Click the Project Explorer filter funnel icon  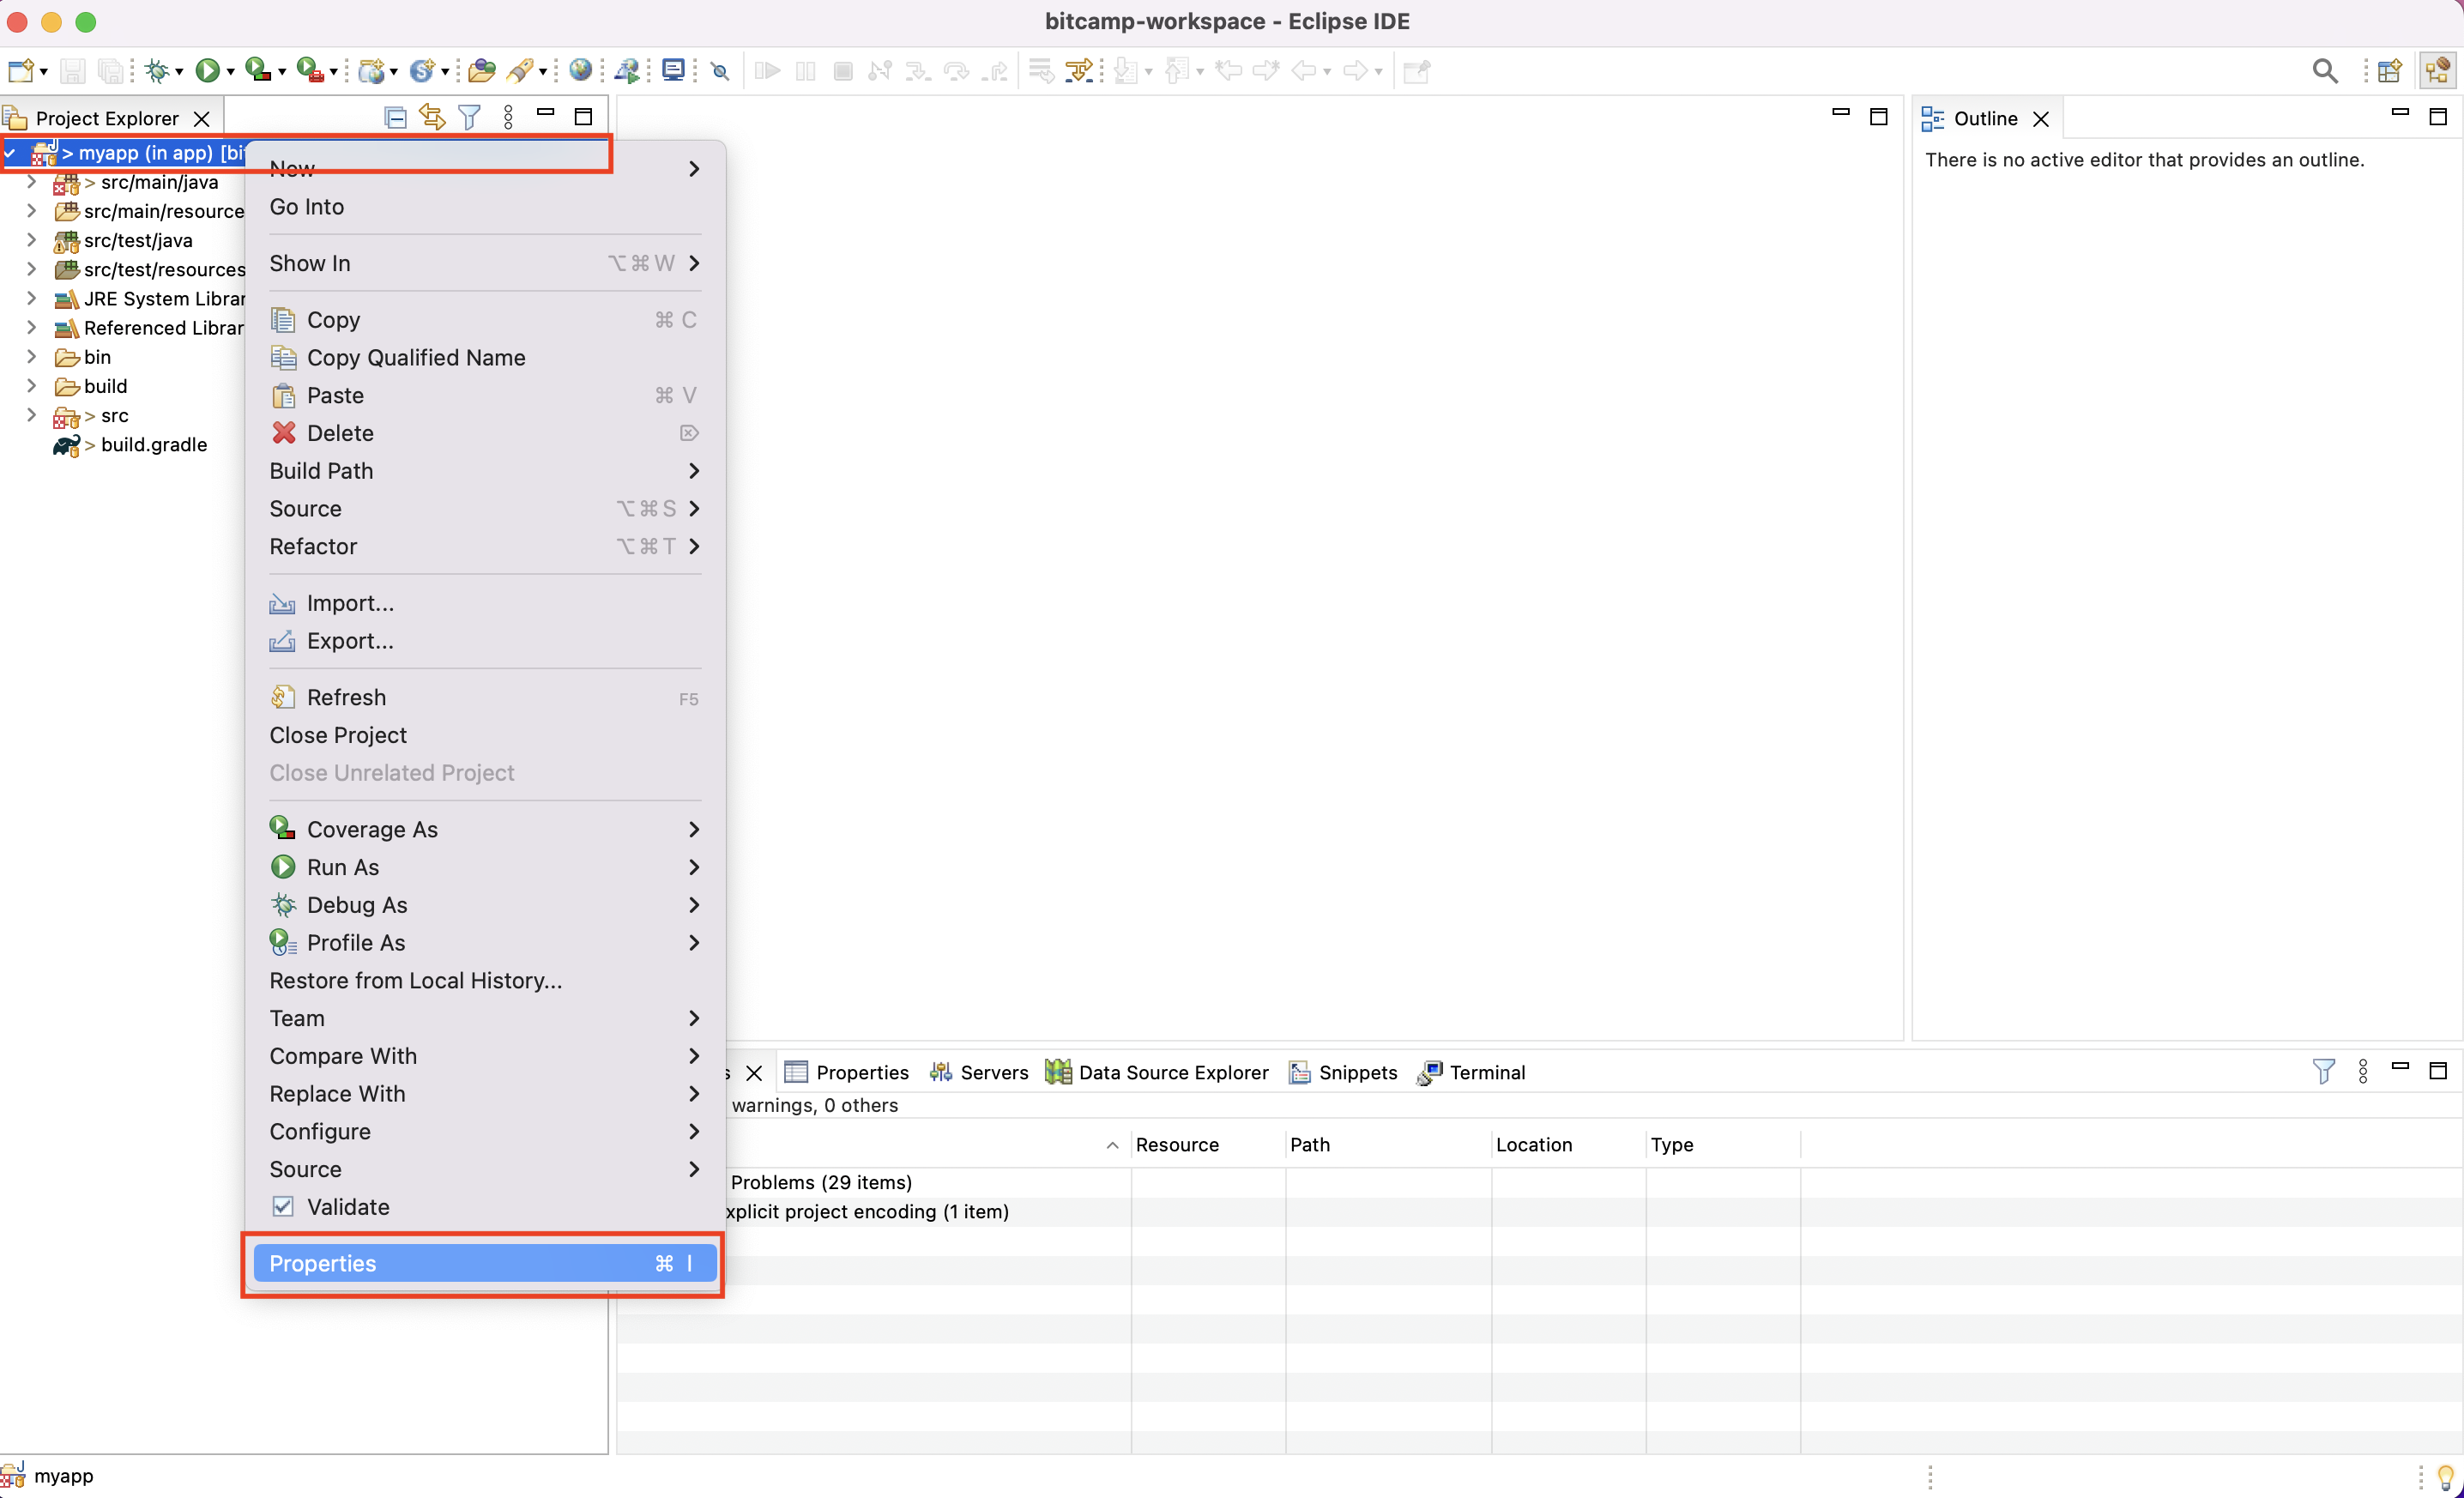(x=469, y=118)
